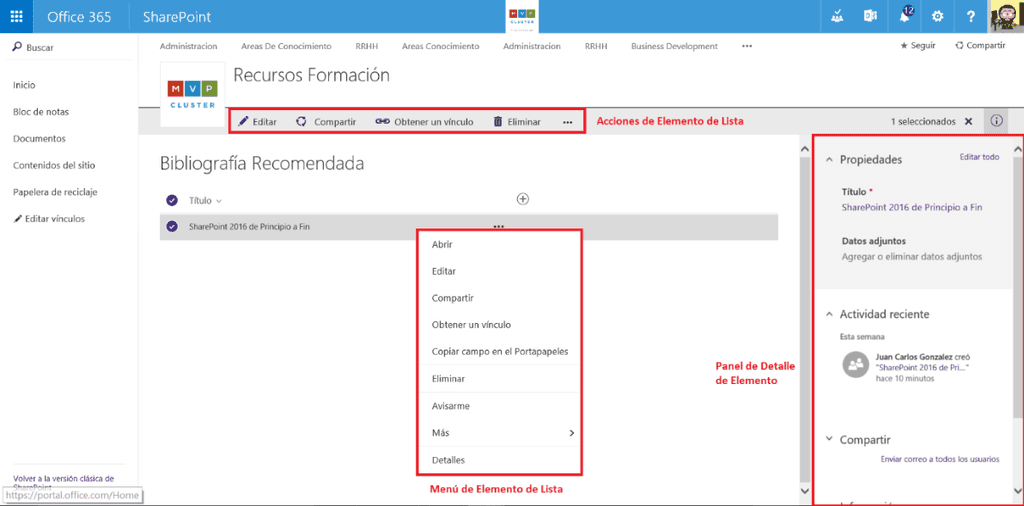Click Office 365 in the header
1024x506 pixels.
click(x=79, y=17)
